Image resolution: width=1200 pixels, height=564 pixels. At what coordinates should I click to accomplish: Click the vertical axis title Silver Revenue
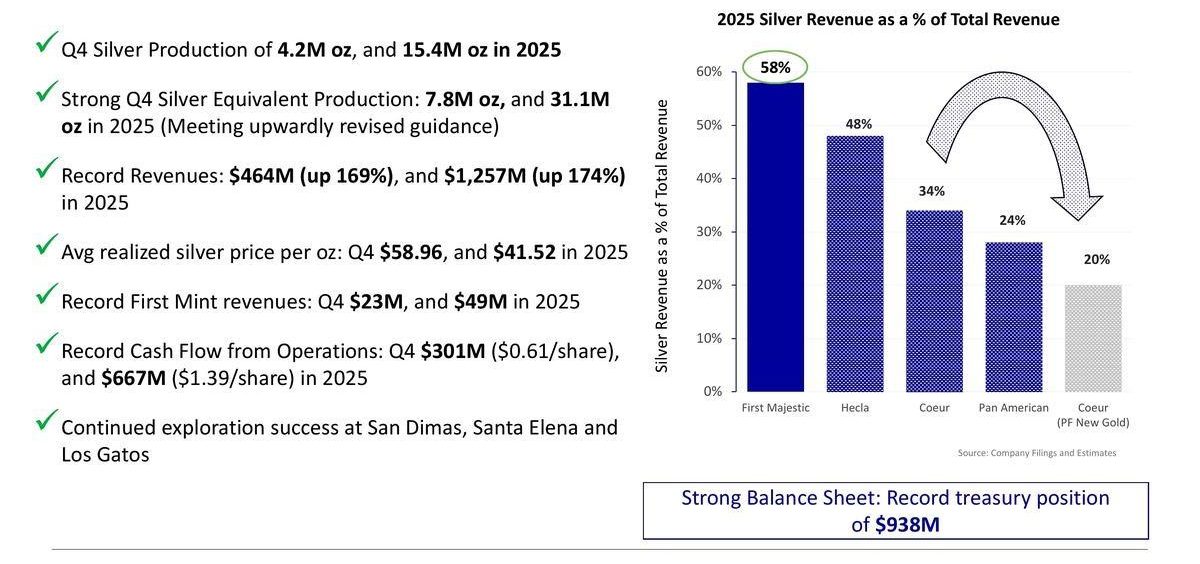(662, 236)
